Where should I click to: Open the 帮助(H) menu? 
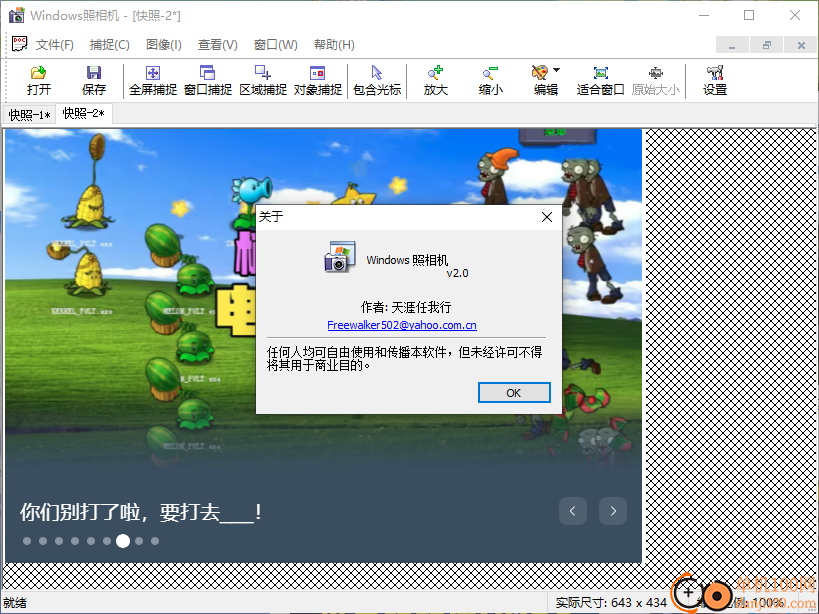334,45
